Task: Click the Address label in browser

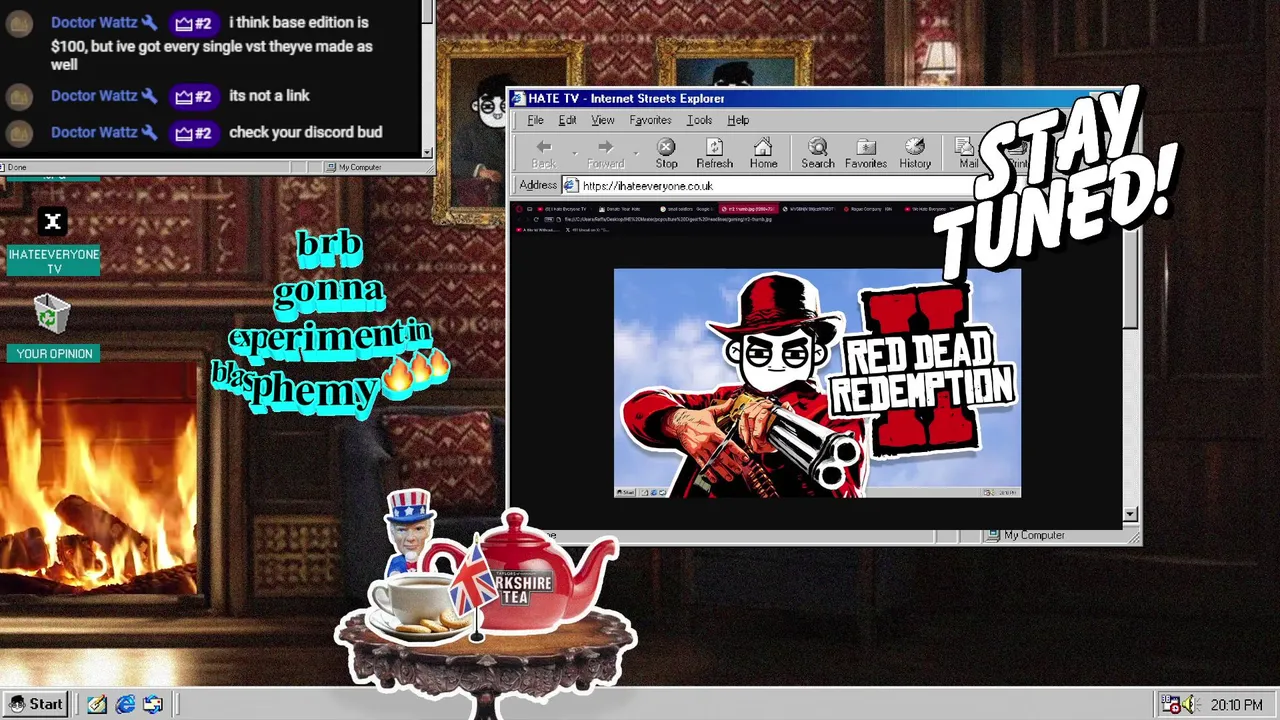Action: click(x=538, y=185)
